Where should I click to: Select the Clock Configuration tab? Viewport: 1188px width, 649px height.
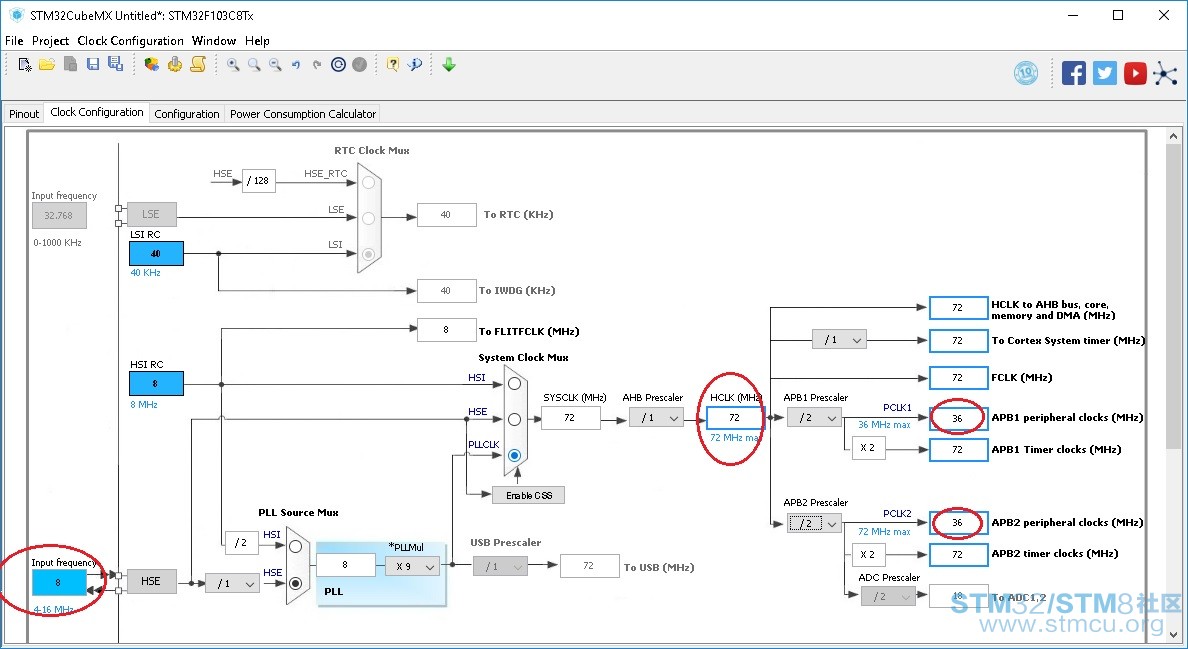tap(97, 112)
